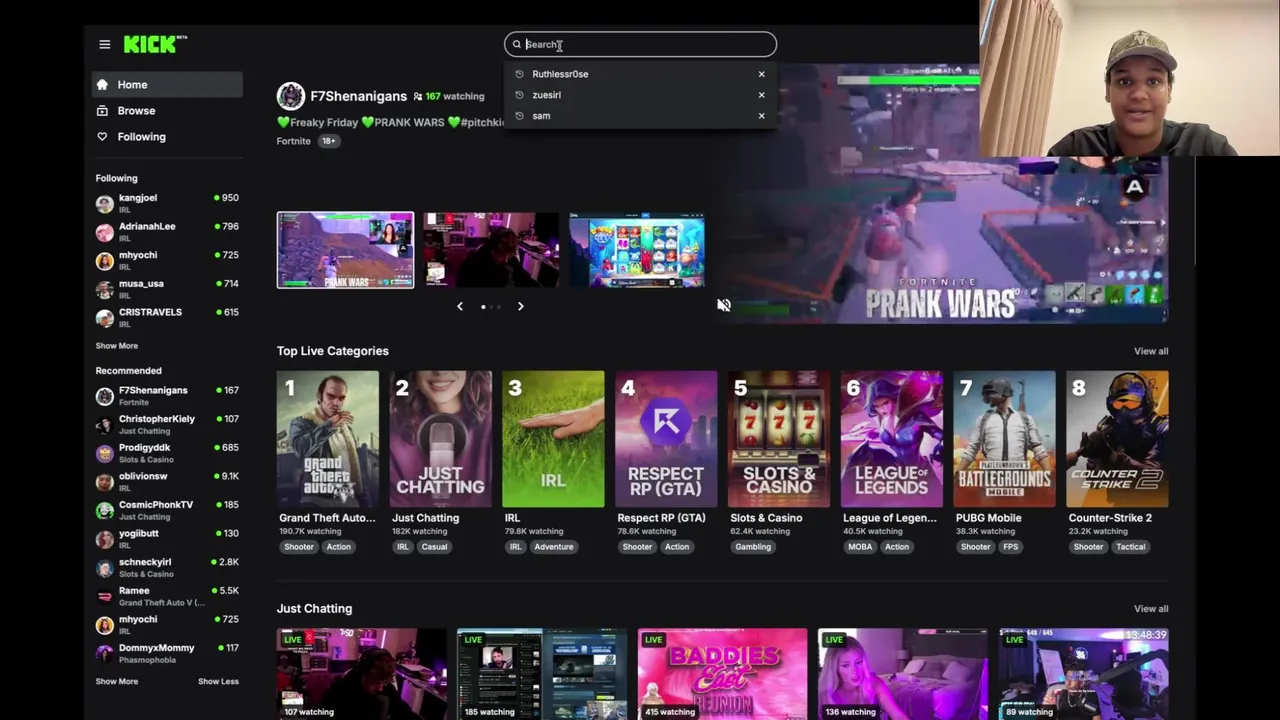Select second carousel stream thumbnail

click(491, 250)
